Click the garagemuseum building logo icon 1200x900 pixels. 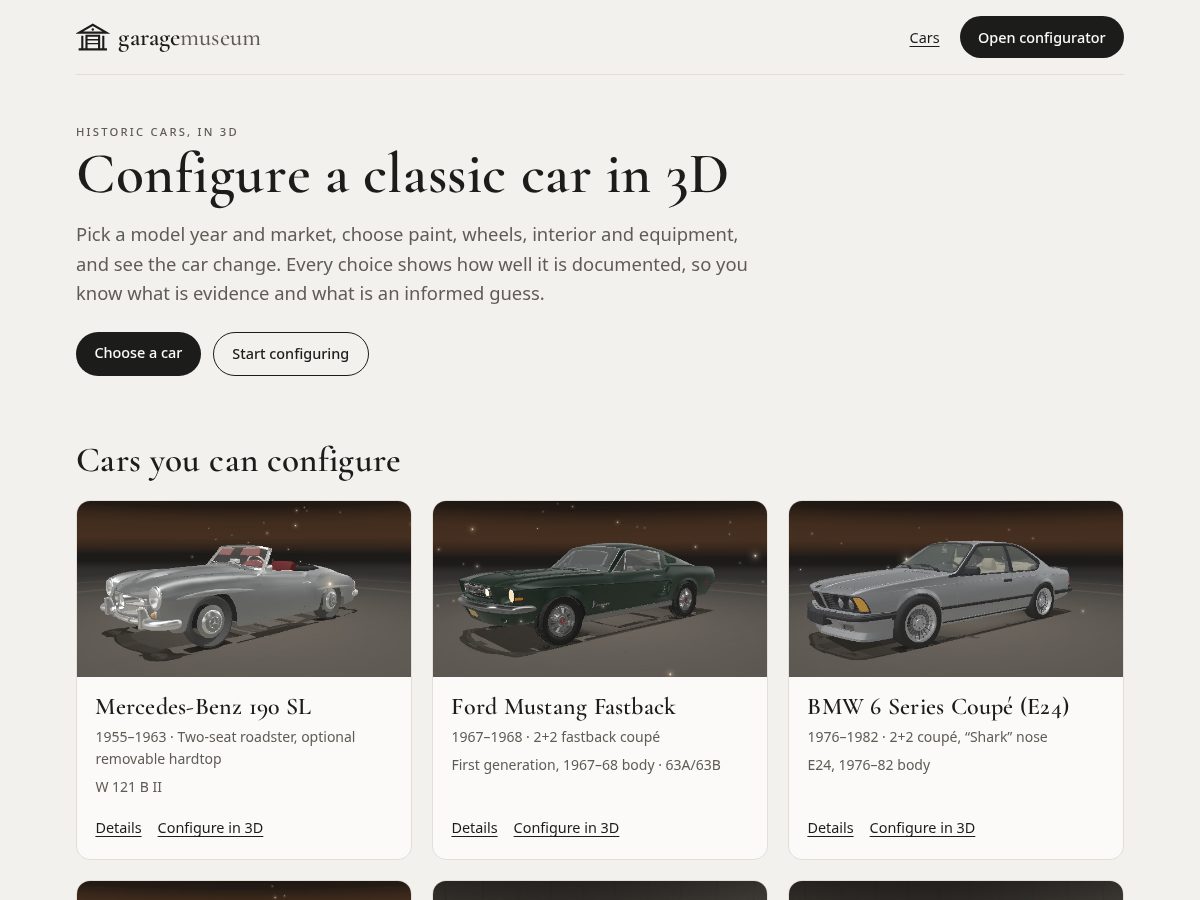point(93,38)
